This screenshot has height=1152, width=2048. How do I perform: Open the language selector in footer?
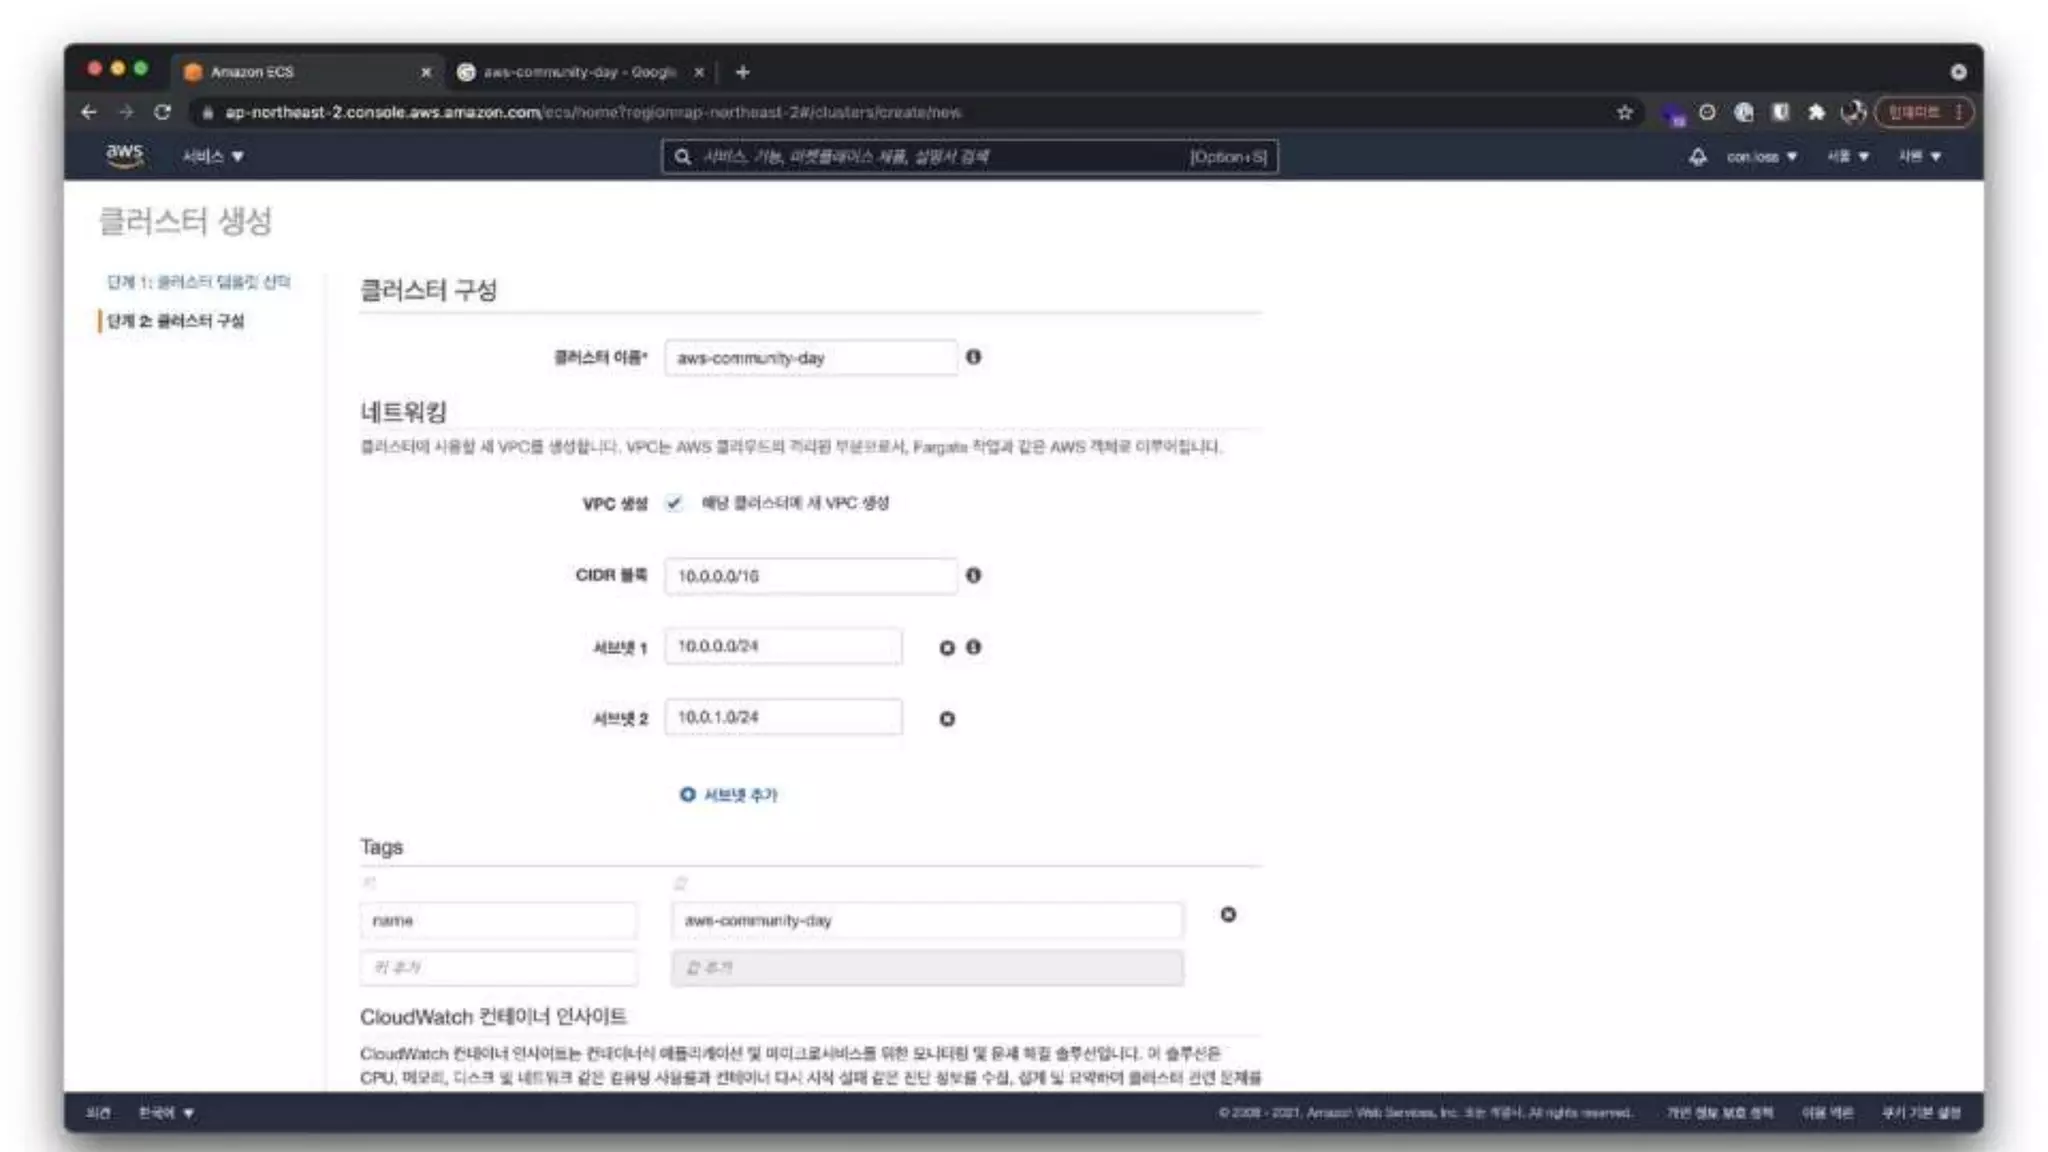click(x=166, y=1113)
